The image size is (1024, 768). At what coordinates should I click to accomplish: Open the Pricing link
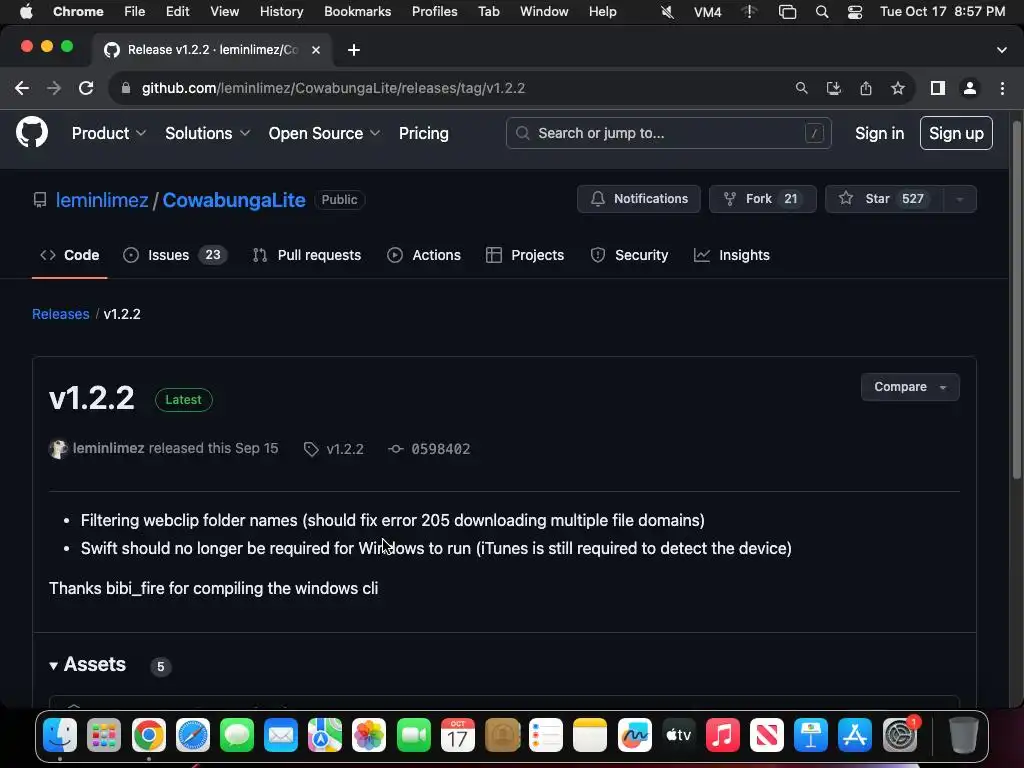pyautogui.click(x=424, y=133)
